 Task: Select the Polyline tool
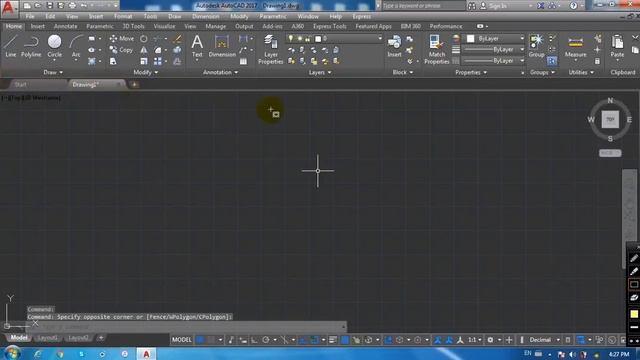click(31, 46)
